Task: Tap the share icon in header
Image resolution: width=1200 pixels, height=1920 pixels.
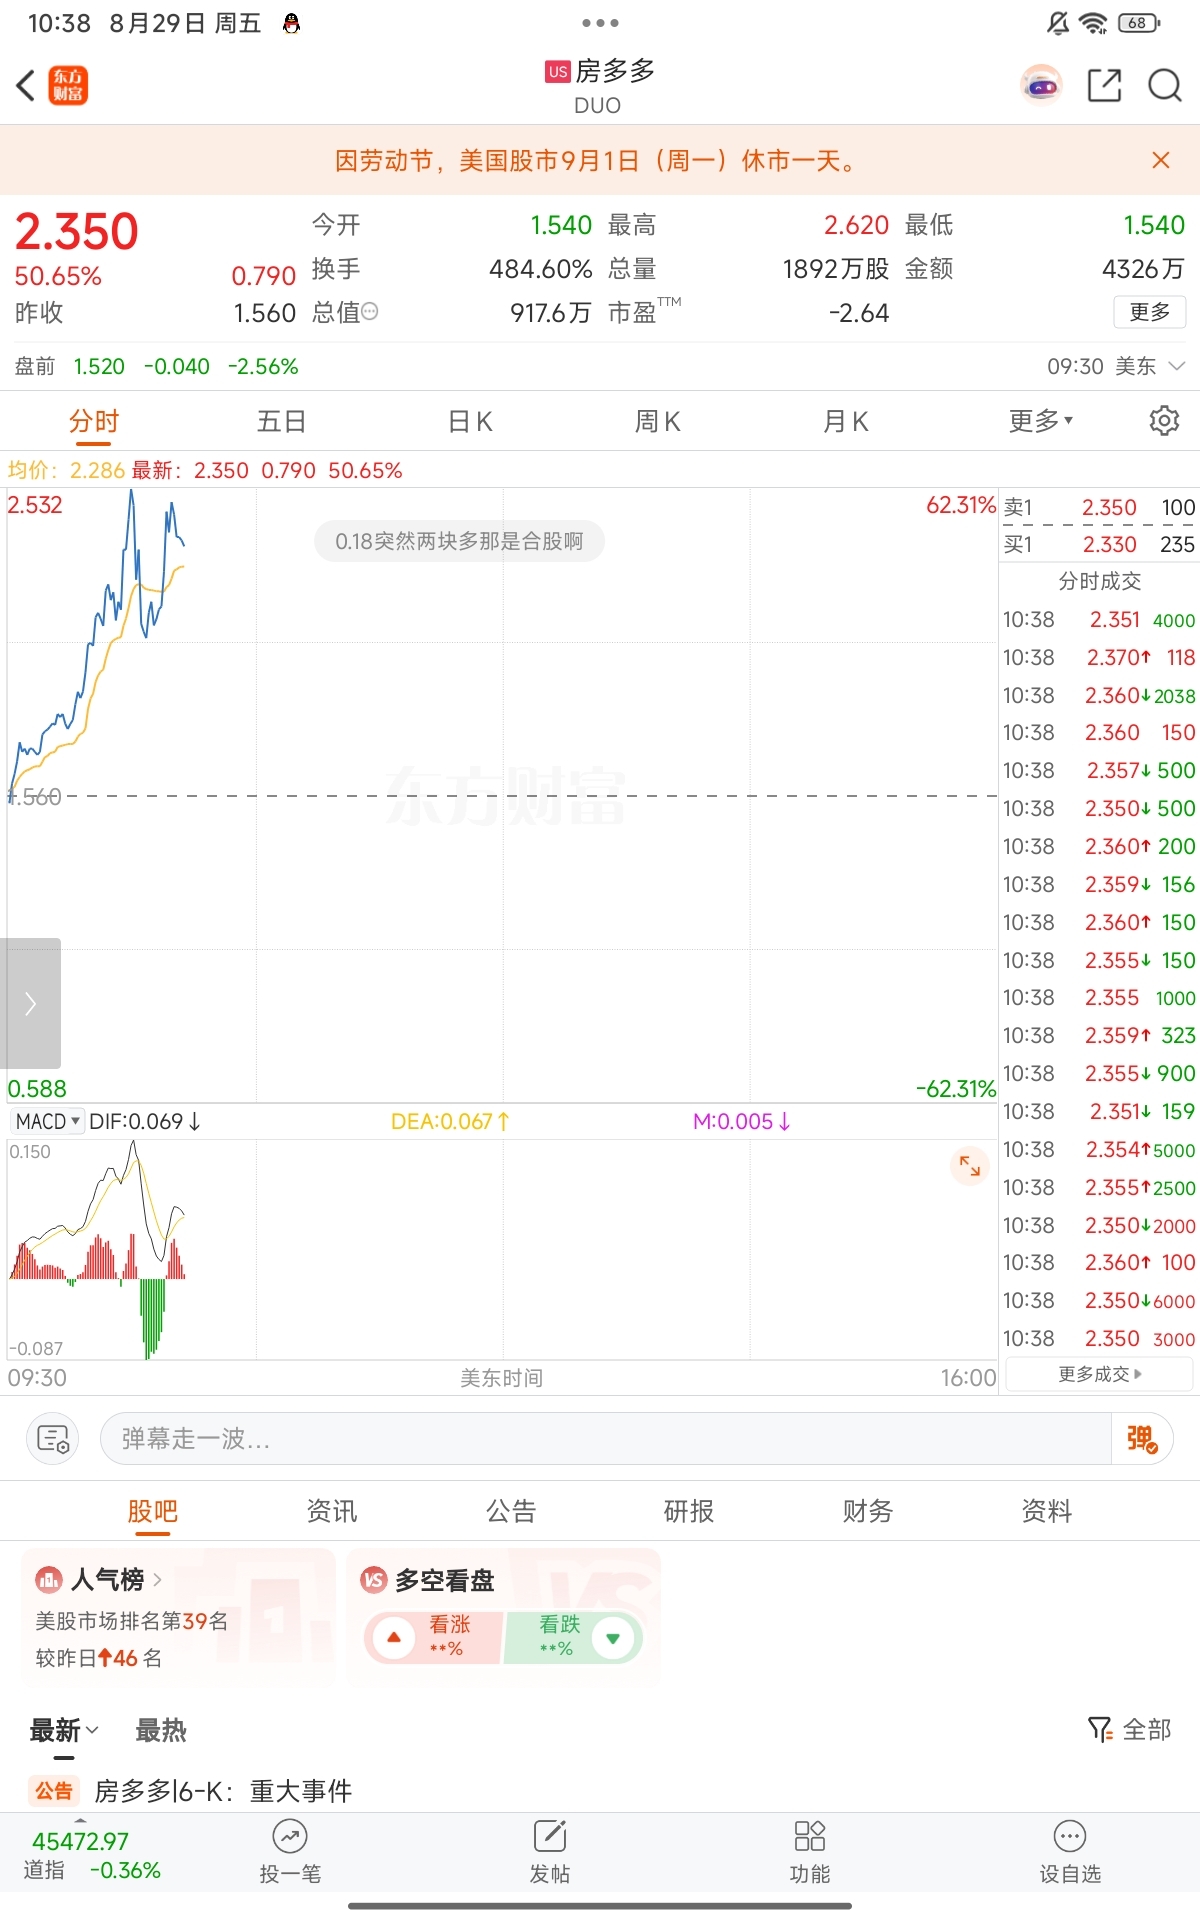Action: point(1104,86)
